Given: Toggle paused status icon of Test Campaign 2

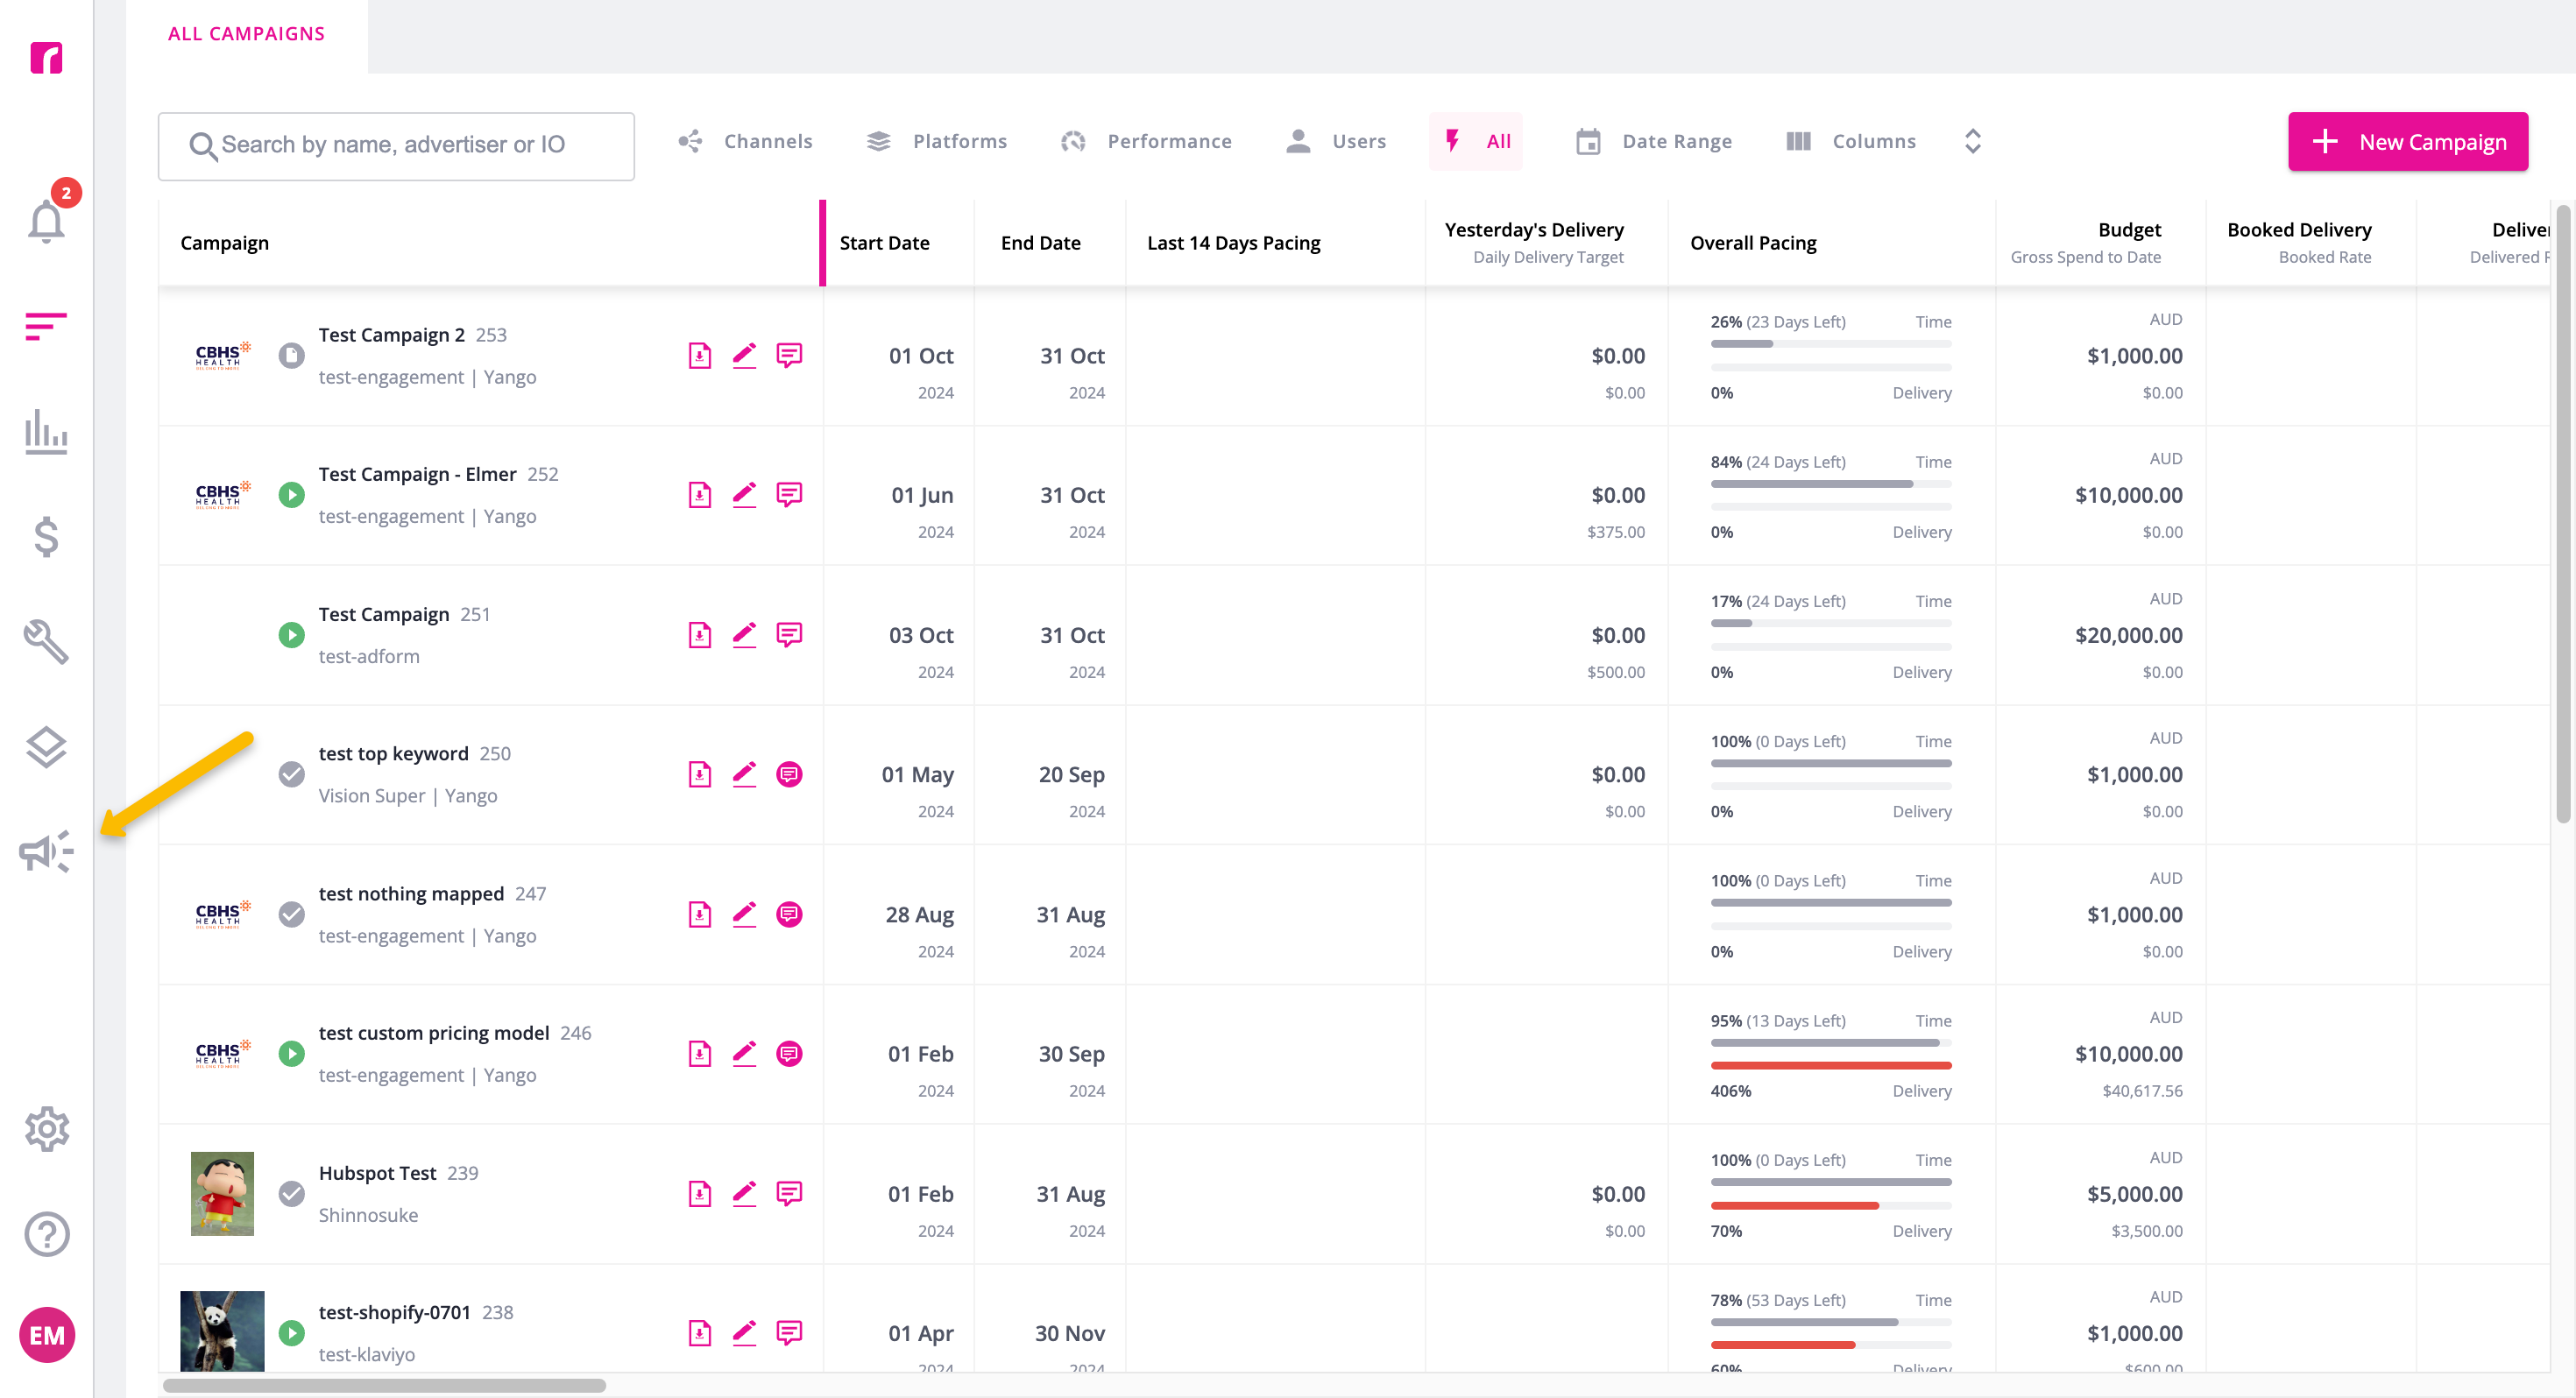Looking at the screenshot, I should point(291,355).
